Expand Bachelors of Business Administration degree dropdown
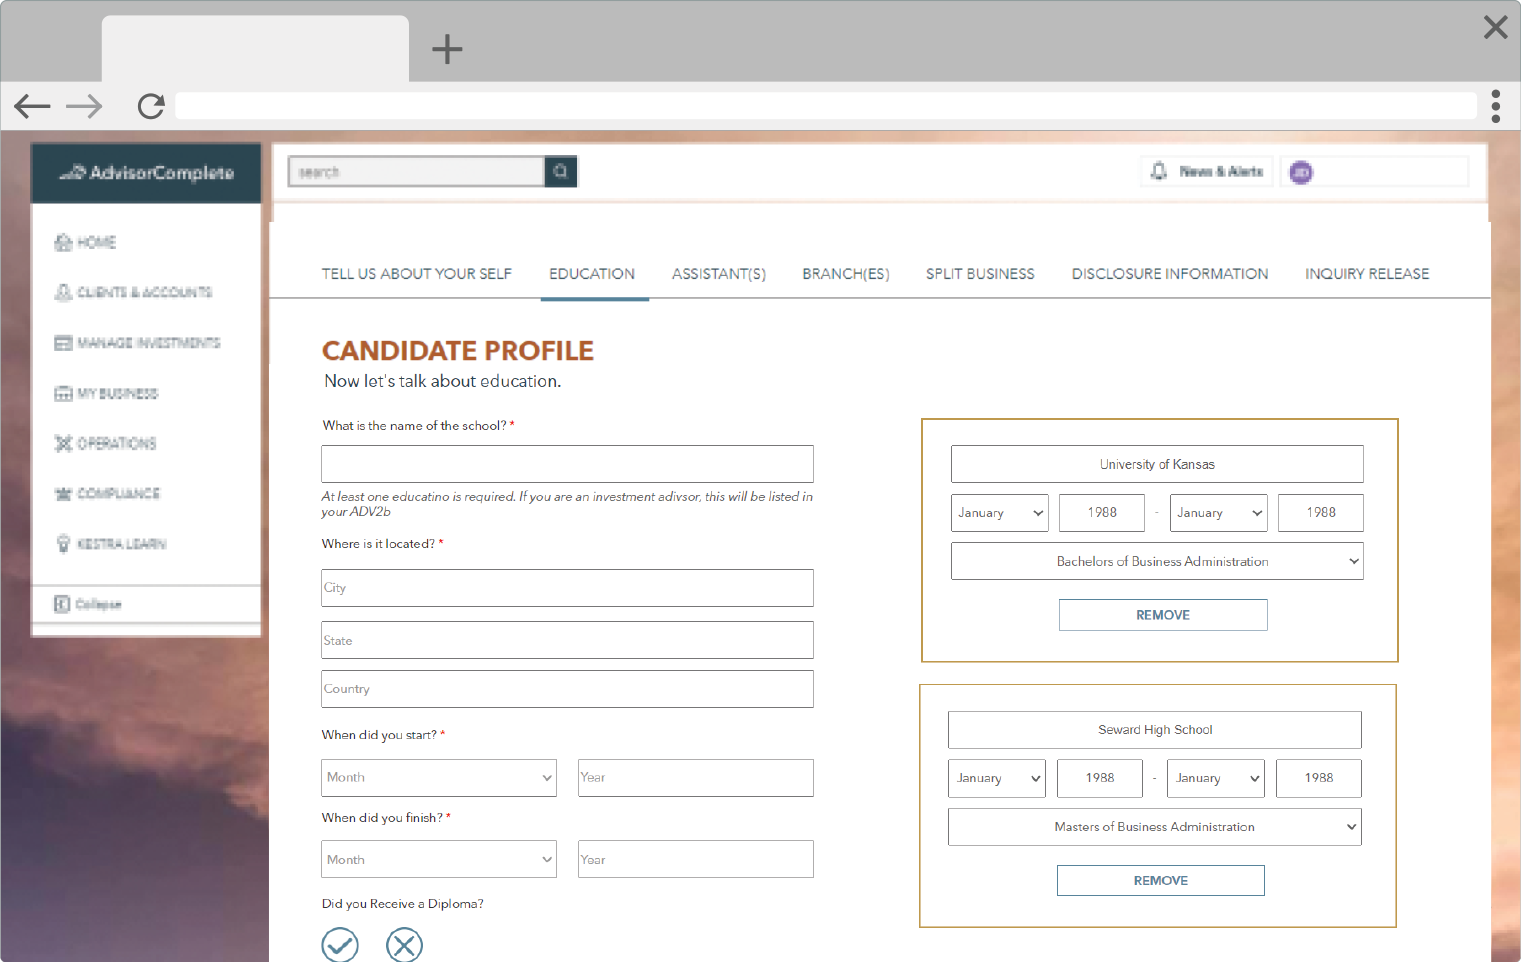 click(1157, 562)
